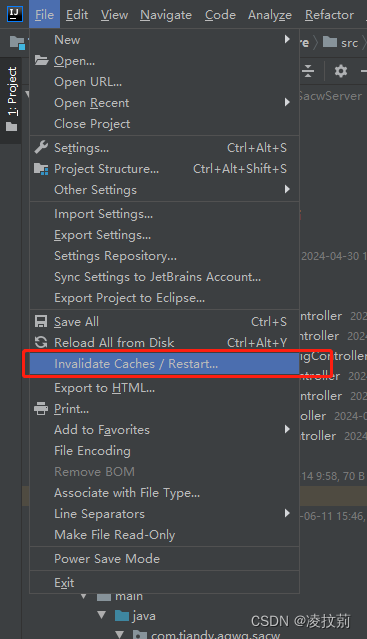Click the collapse all icon beside the gear
The width and height of the screenshot is (367, 639).
click(x=308, y=71)
